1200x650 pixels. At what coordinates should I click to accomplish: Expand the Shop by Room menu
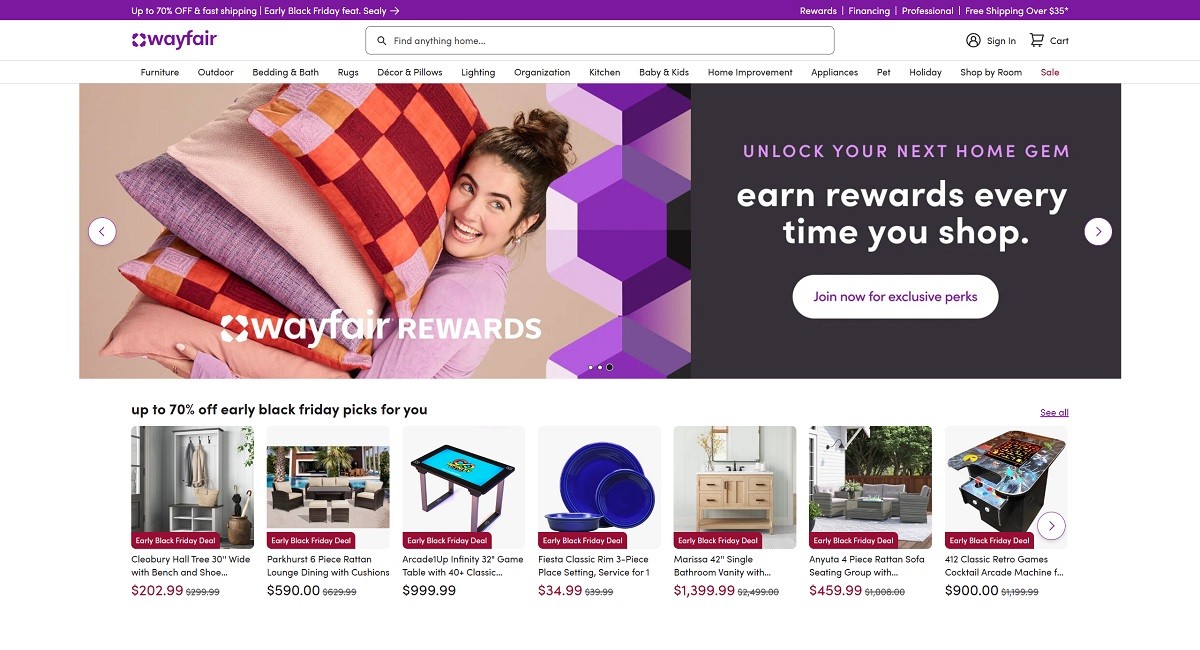tap(991, 72)
